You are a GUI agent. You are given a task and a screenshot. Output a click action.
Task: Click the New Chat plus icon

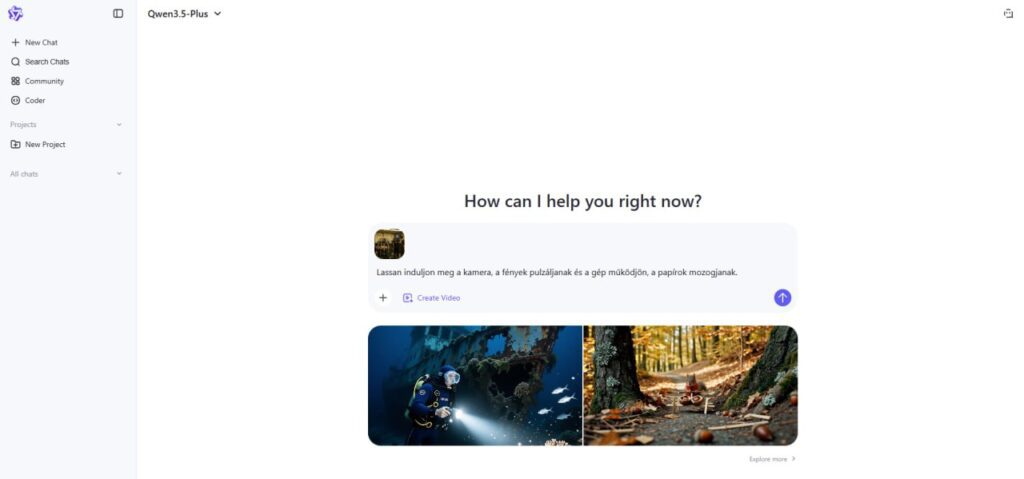(x=16, y=42)
